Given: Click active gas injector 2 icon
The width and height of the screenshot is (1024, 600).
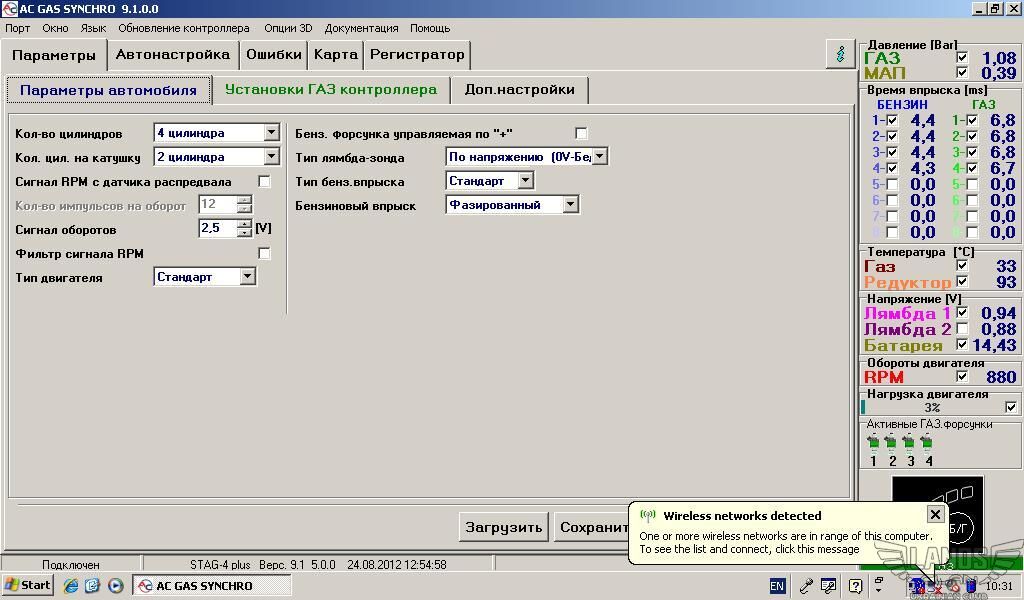Looking at the screenshot, I should coord(891,443).
